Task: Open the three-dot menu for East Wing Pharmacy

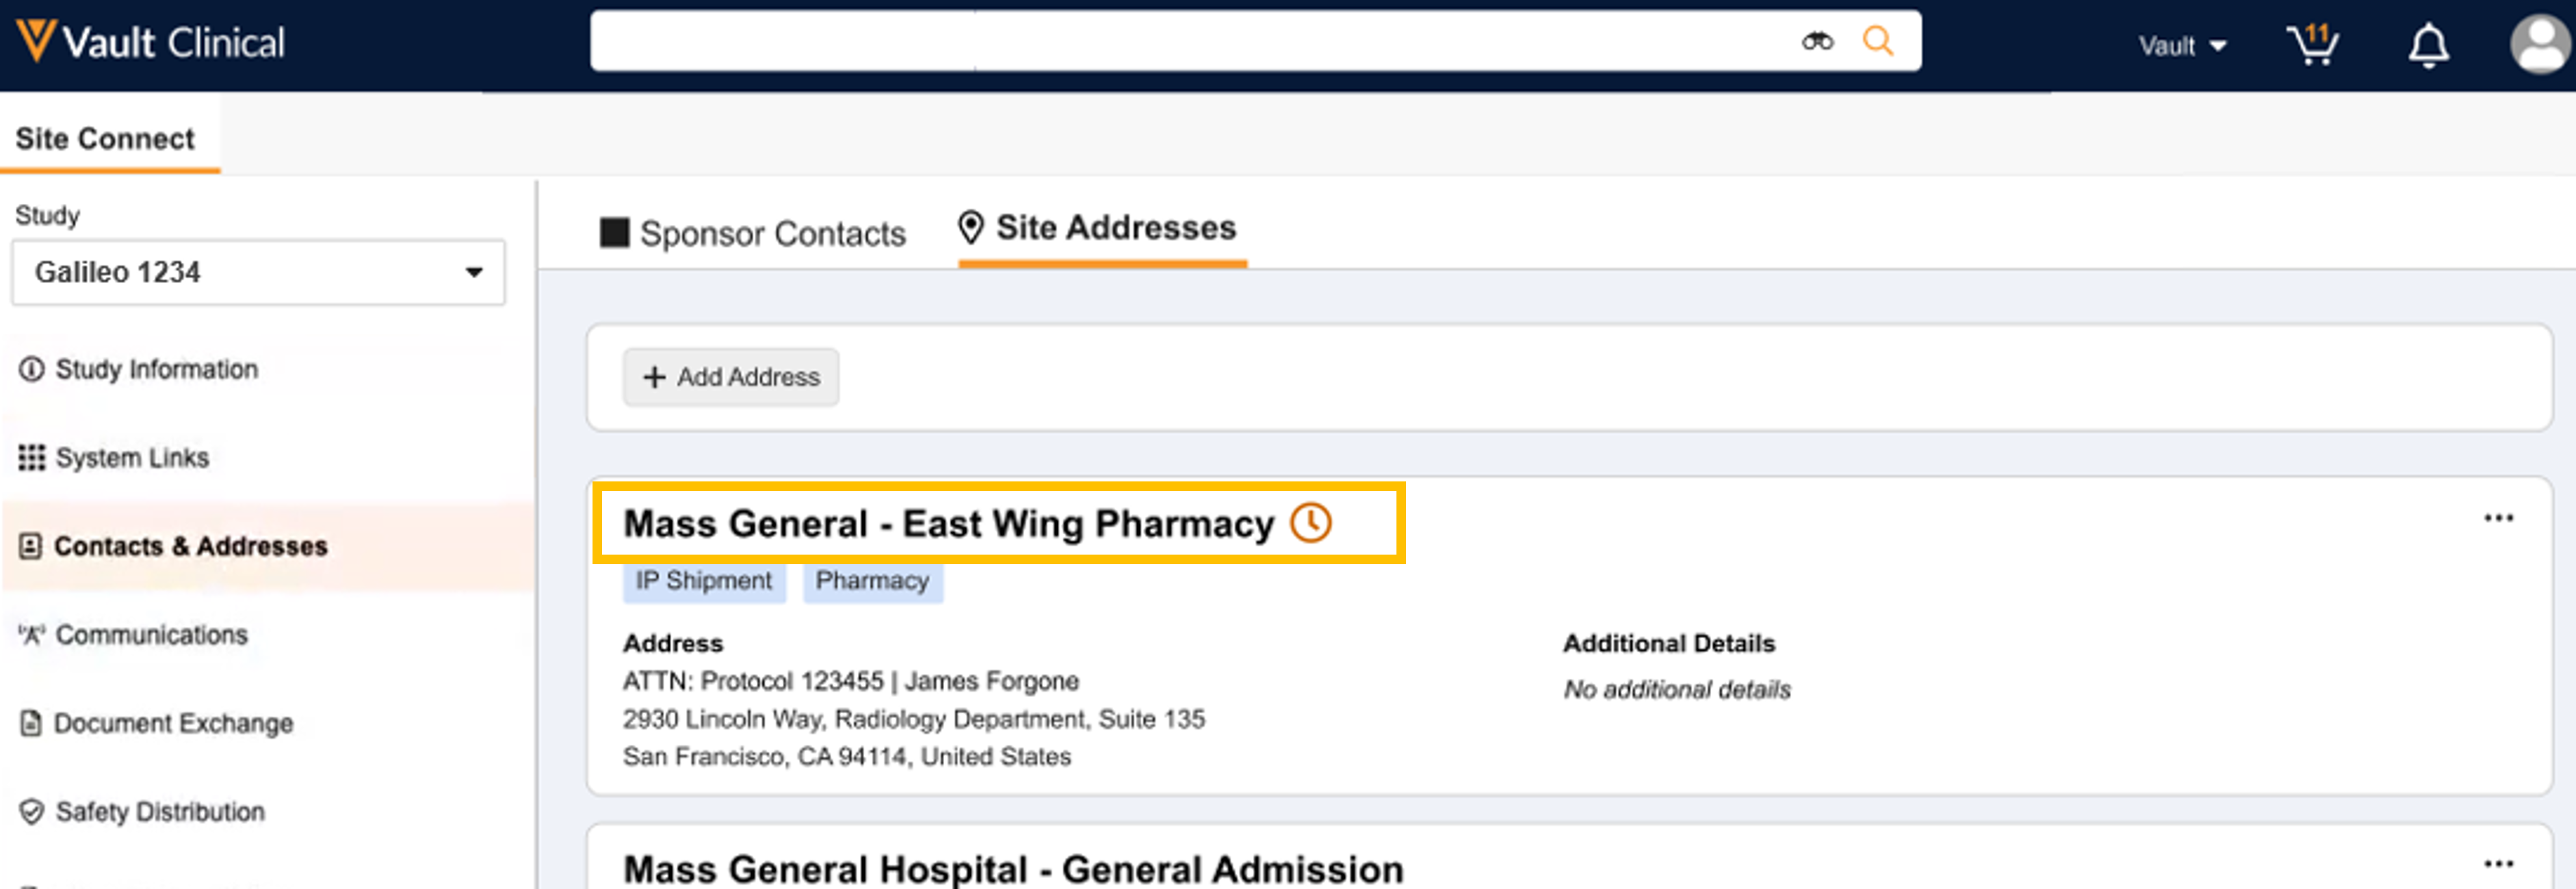Action: coord(2498,518)
